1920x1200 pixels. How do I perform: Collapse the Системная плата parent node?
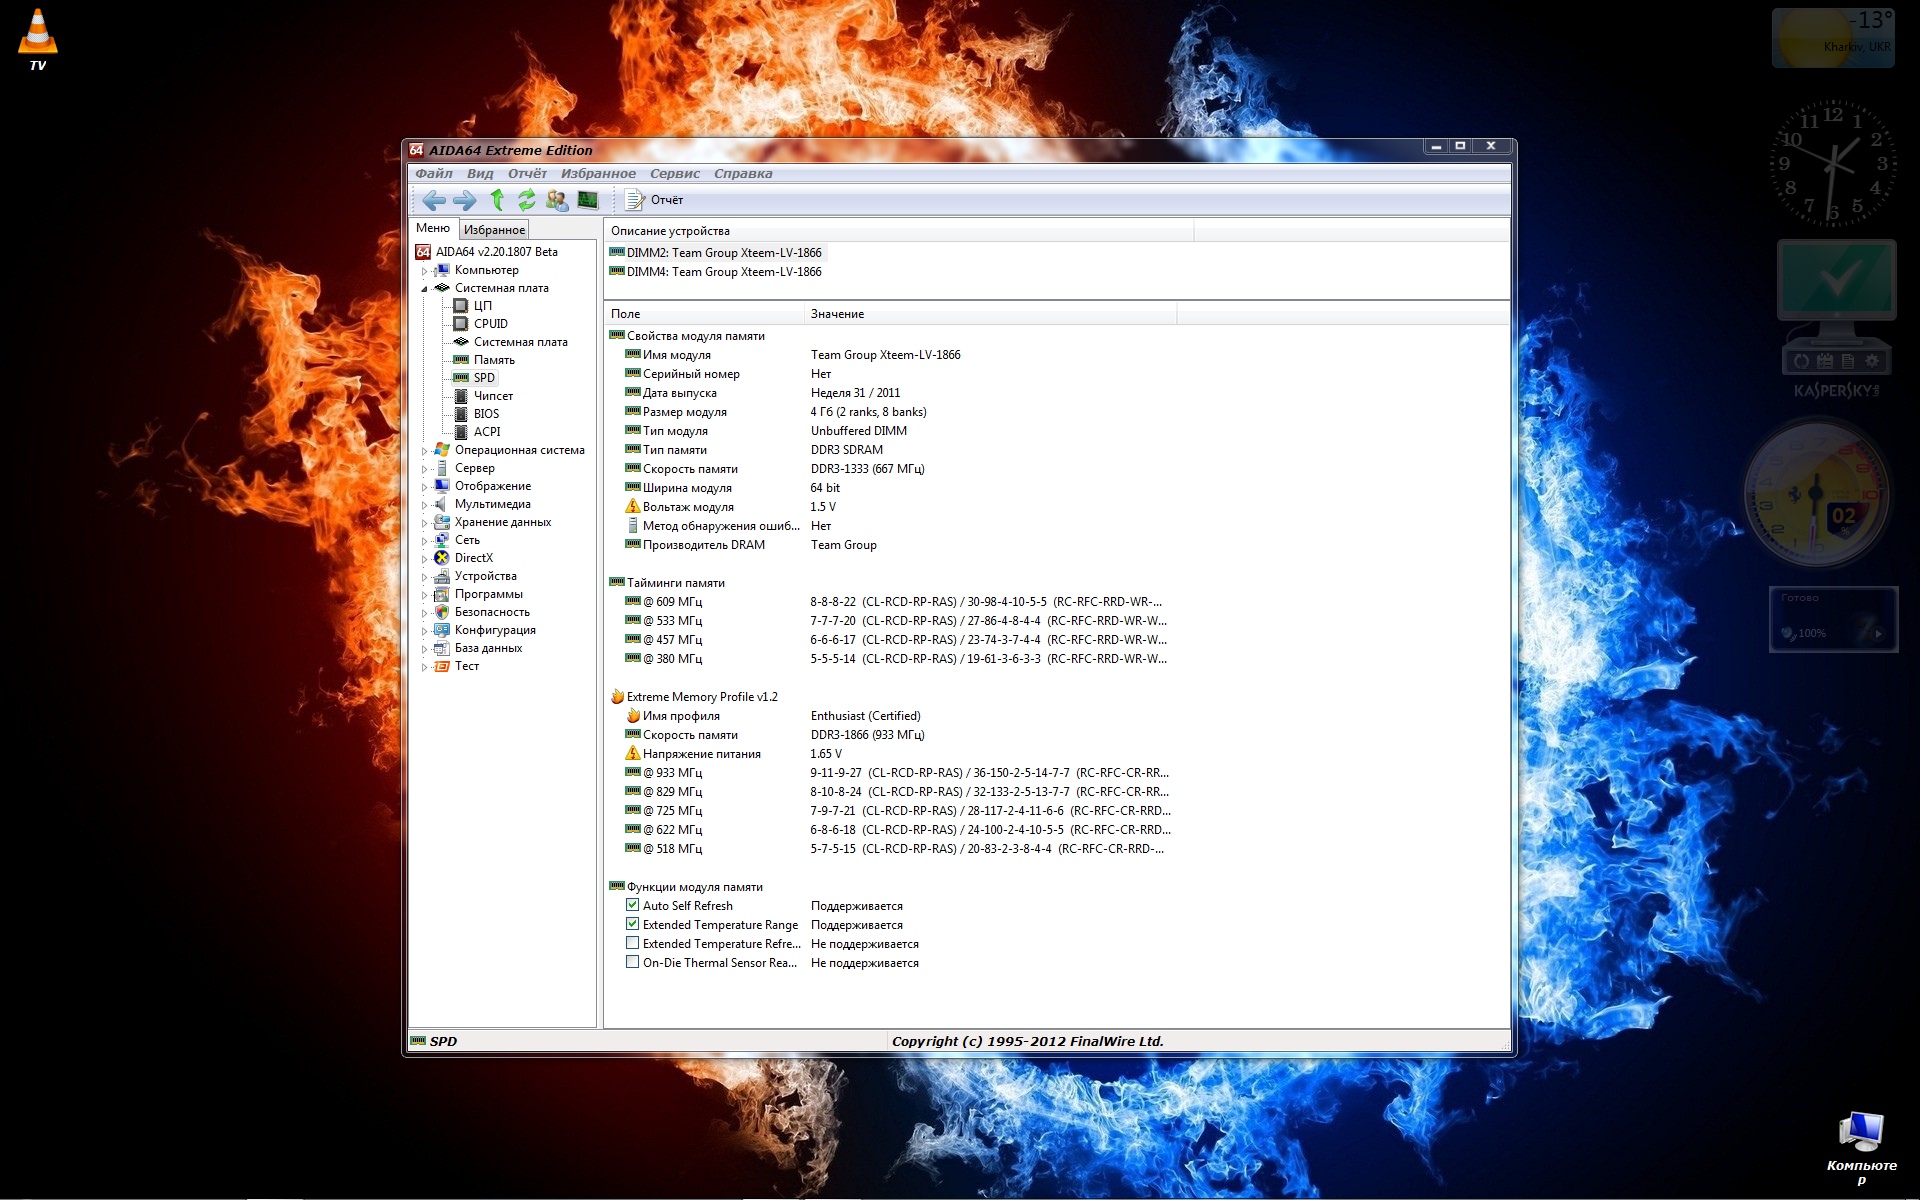pos(424,289)
